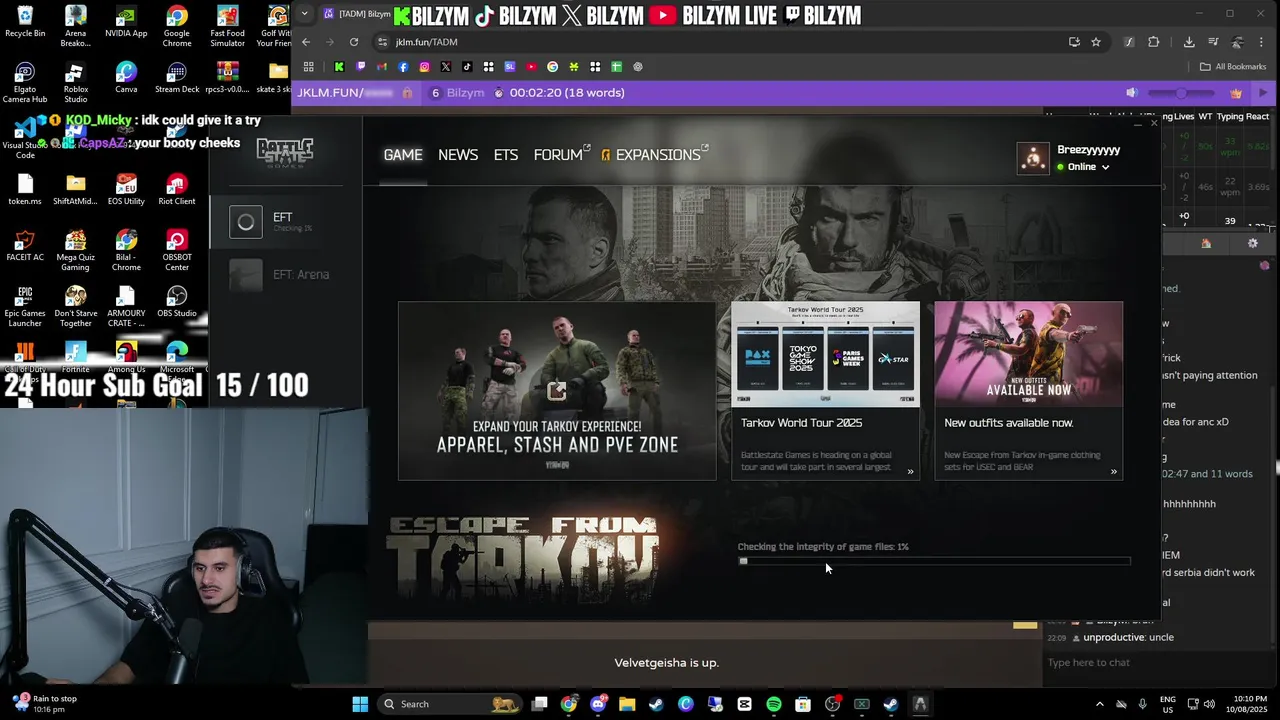Switch to the GAME tab in launcher
The width and height of the screenshot is (1280, 720).
403,155
